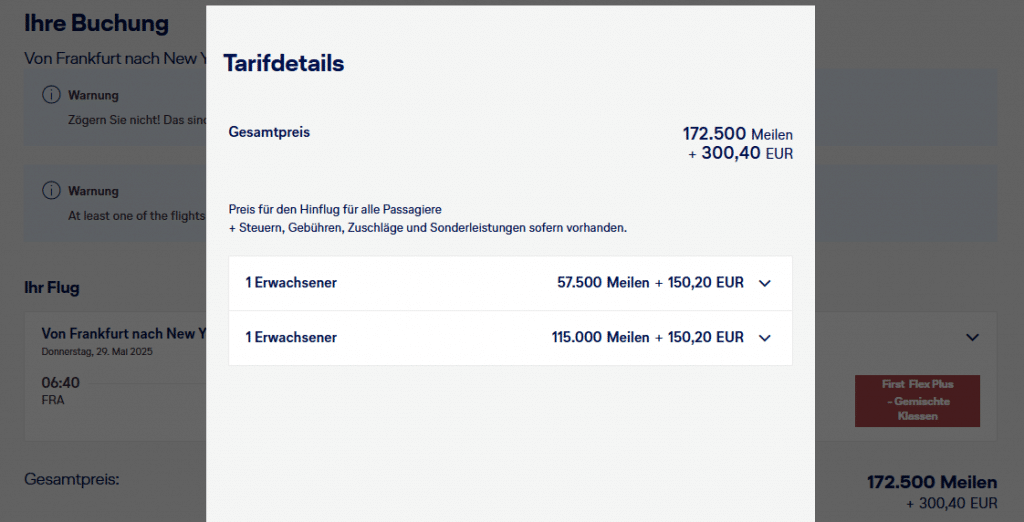The width and height of the screenshot is (1024, 522).
Task: Collapse the flight card chevron beside Ihr Flug
Action: pos(972,338)
